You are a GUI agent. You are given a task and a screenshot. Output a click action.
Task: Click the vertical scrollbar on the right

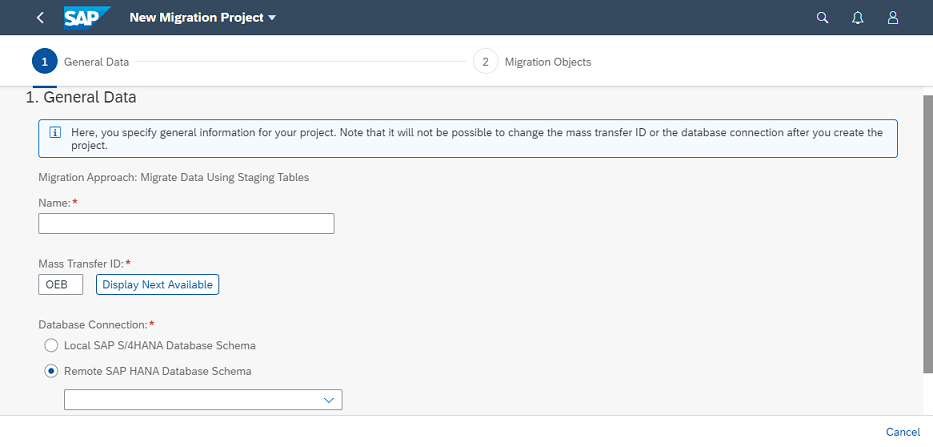(928, 234)
